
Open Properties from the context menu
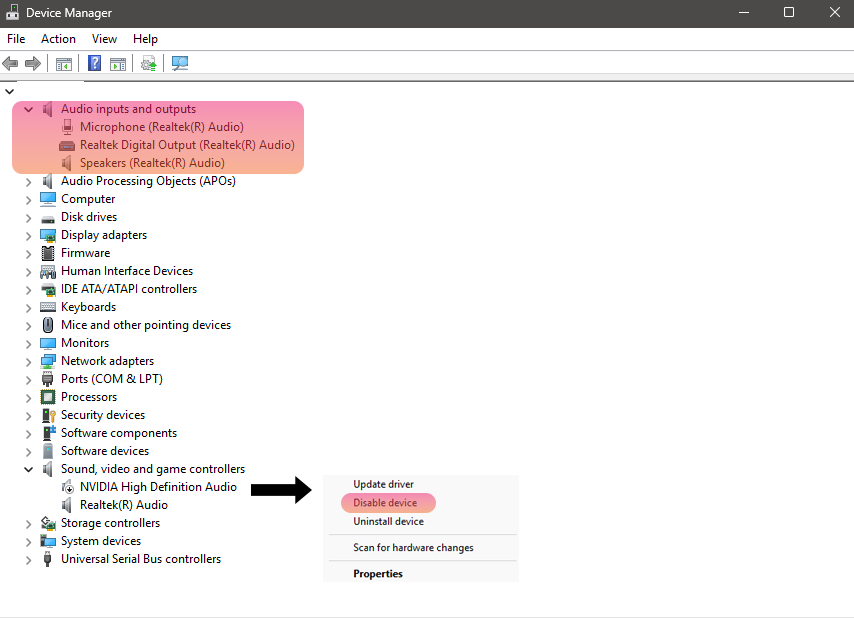click(378, 574)
